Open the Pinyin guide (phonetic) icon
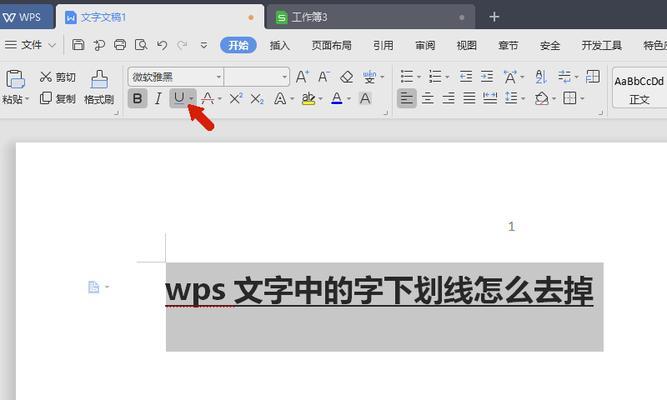The height and width of the screenshot is (400, 667). pyautogui.click(x=370, y=77)
